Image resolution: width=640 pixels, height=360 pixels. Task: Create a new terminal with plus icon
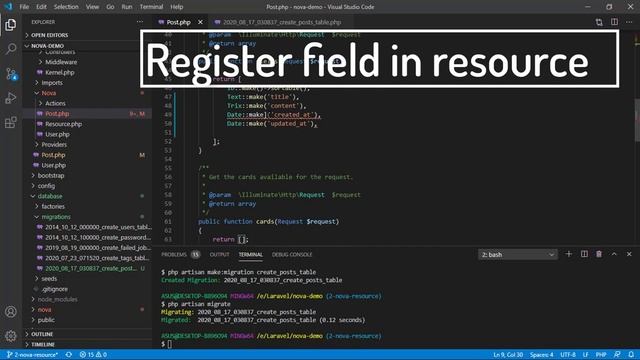pos(569,254)
